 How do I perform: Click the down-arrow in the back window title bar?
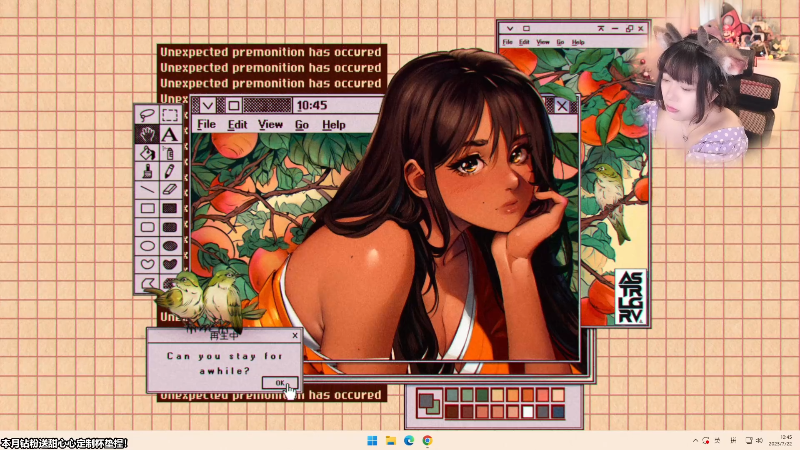(x=510, y=29)
